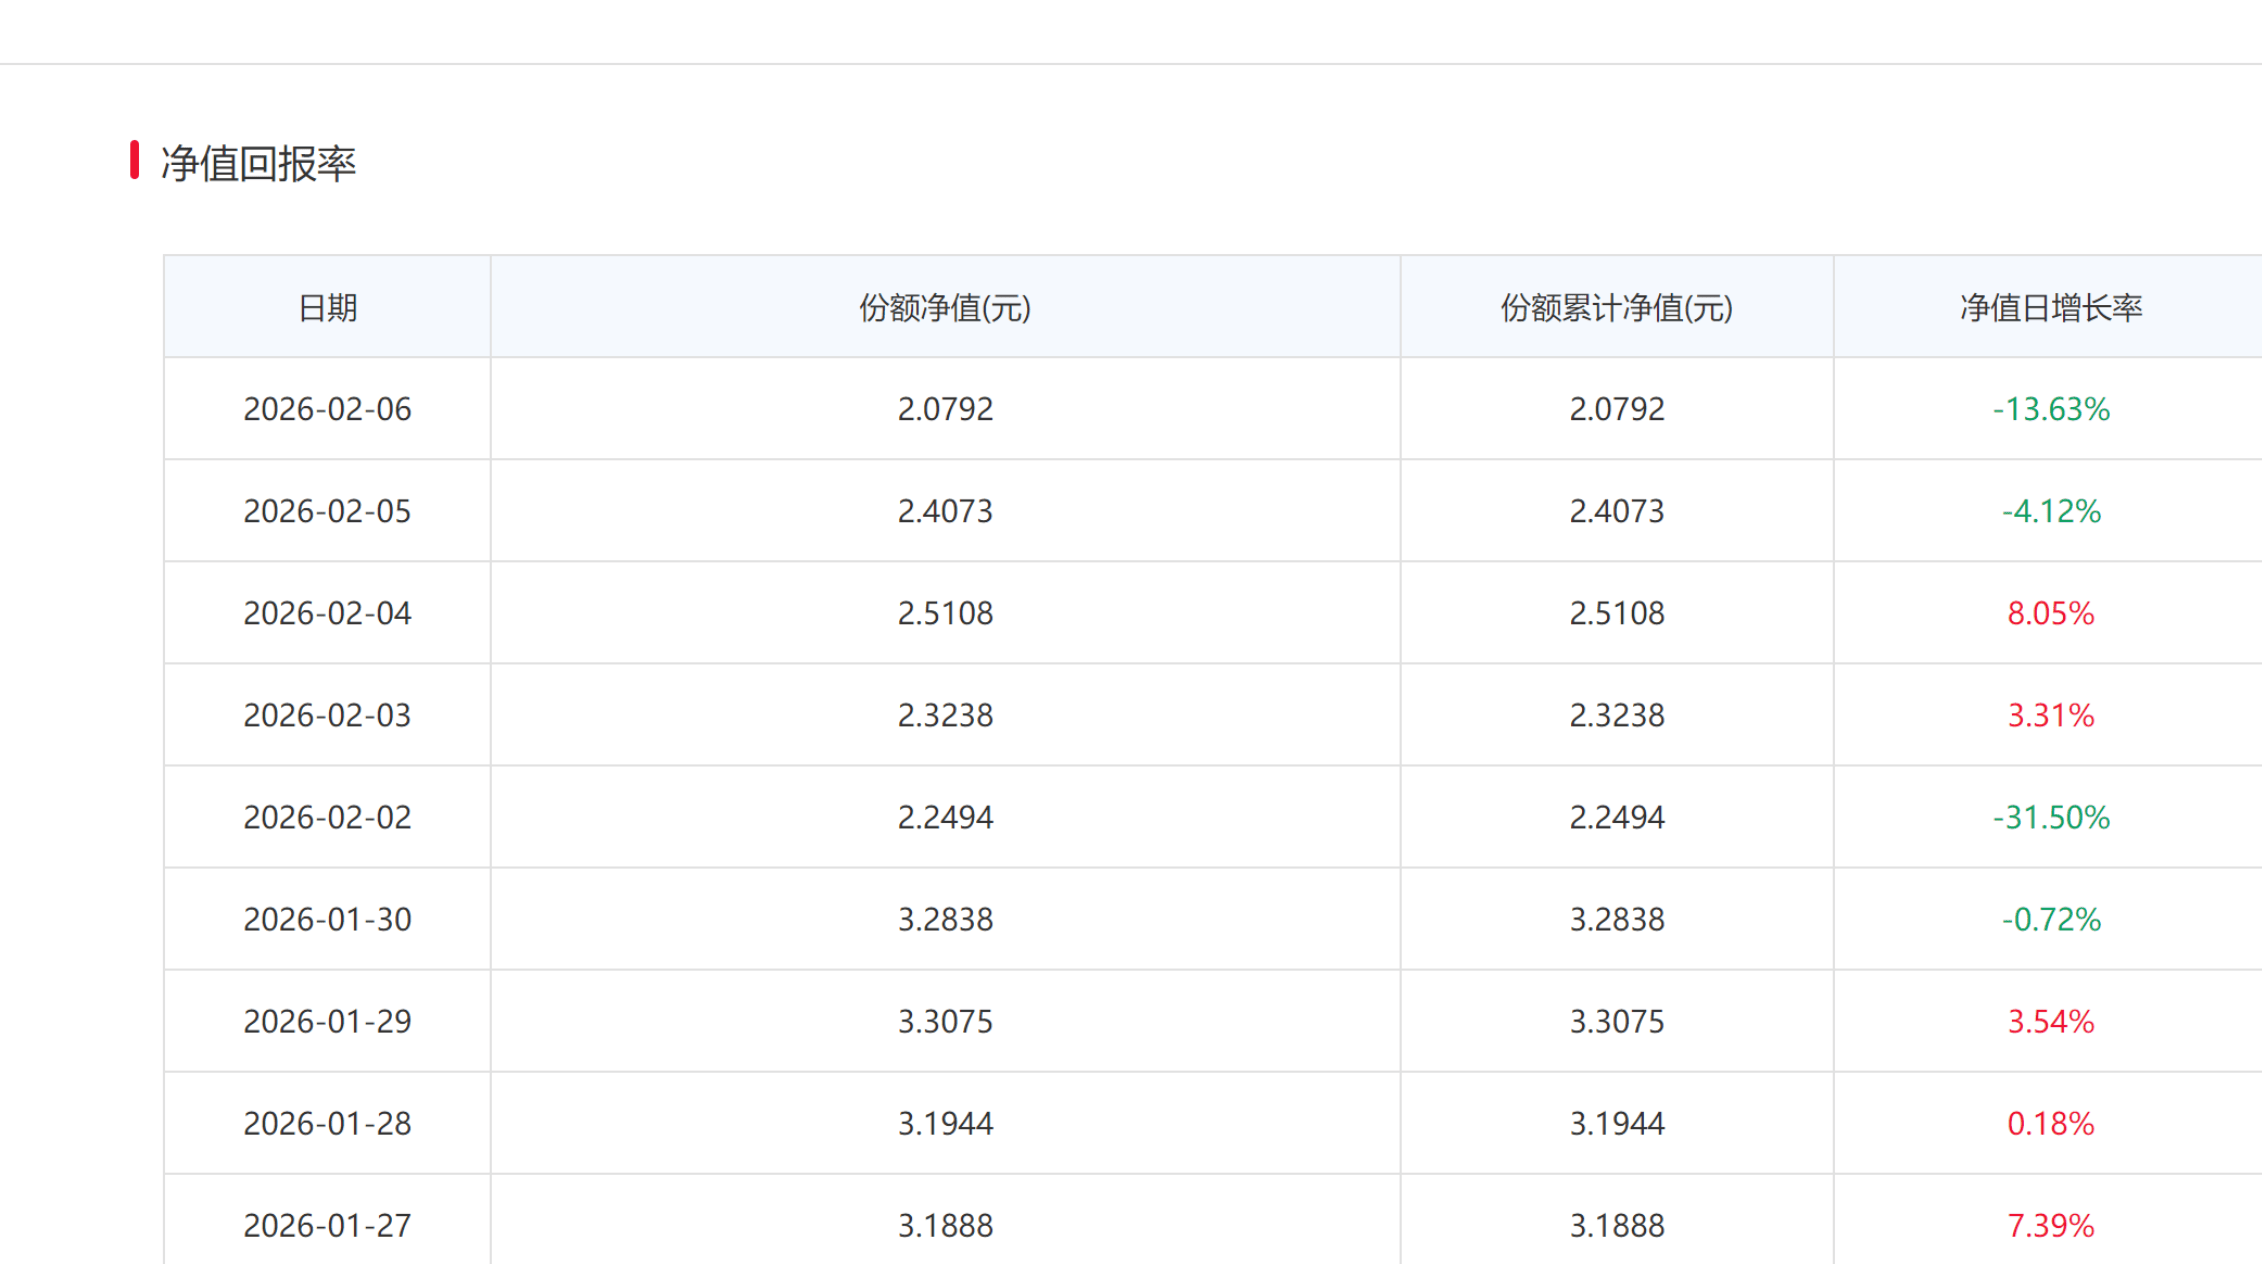Click the -0.72% growth rate value

[2050, 919]
